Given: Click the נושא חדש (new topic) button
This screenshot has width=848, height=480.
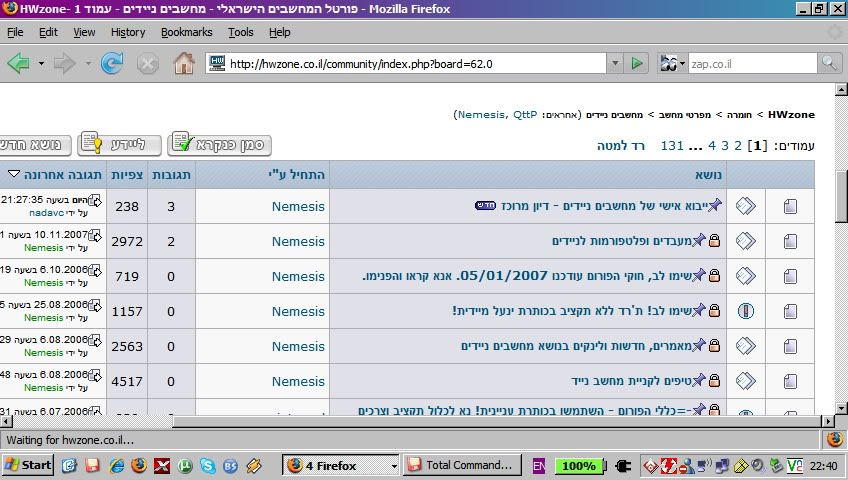Looking at the screenshot, I should point(35,144).
